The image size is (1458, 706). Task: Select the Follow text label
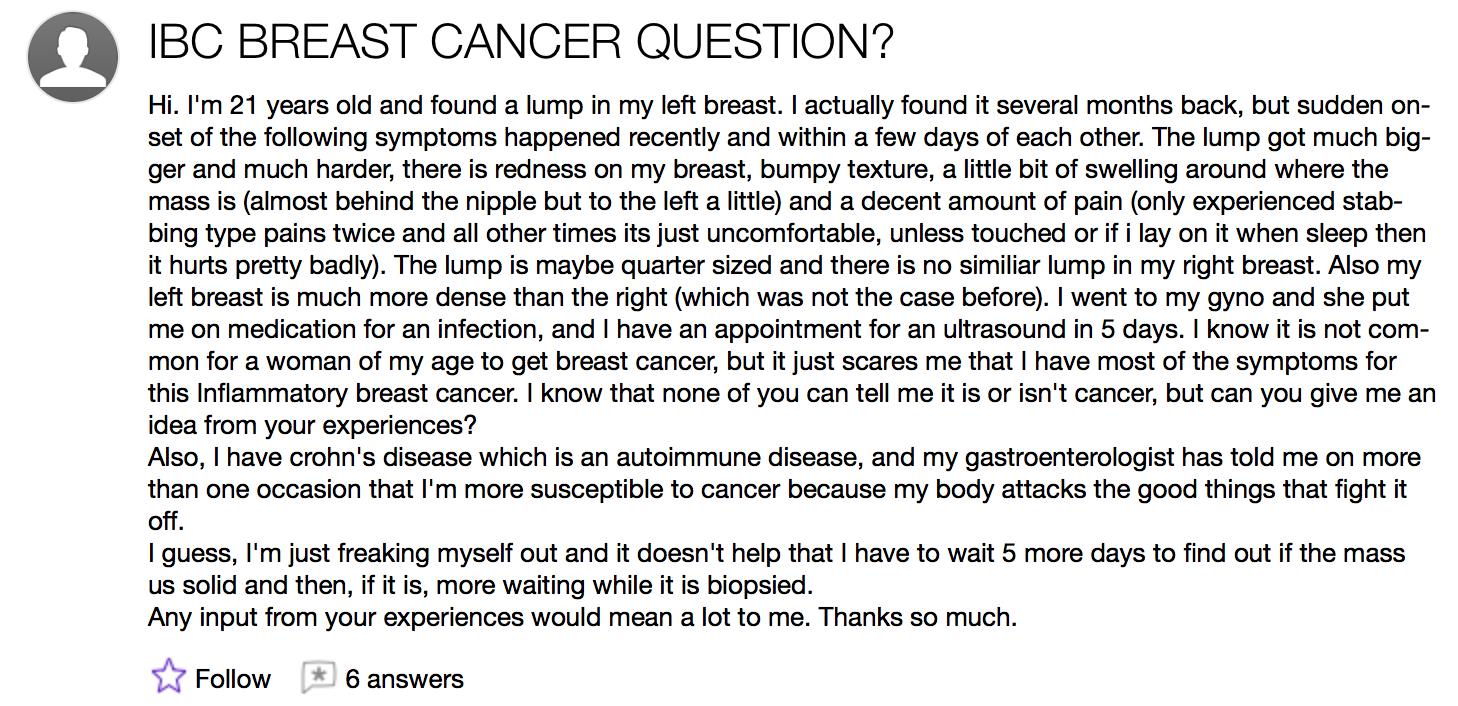[233, 679]
